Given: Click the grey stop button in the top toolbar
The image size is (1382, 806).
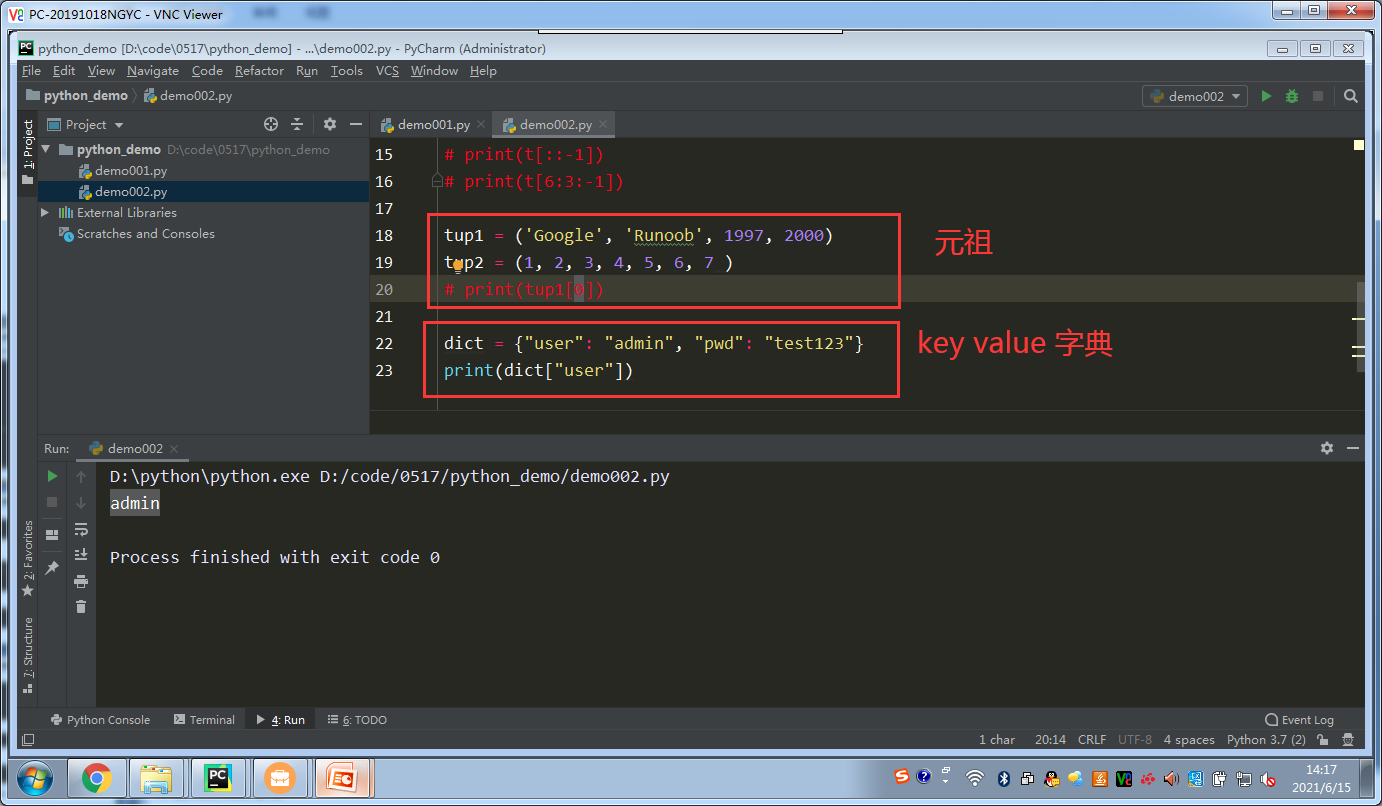Looking at the screenshot, I should click(x=1318, y=96).
